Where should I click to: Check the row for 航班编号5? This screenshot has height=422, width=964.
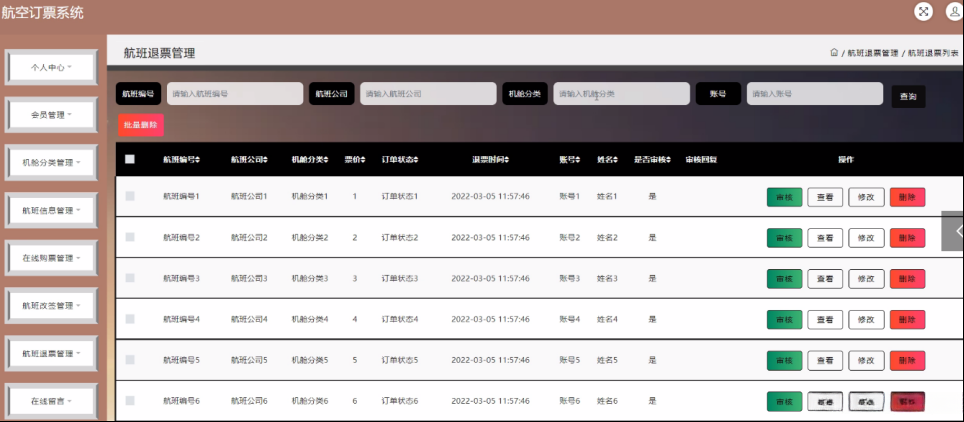coord(130,360)
